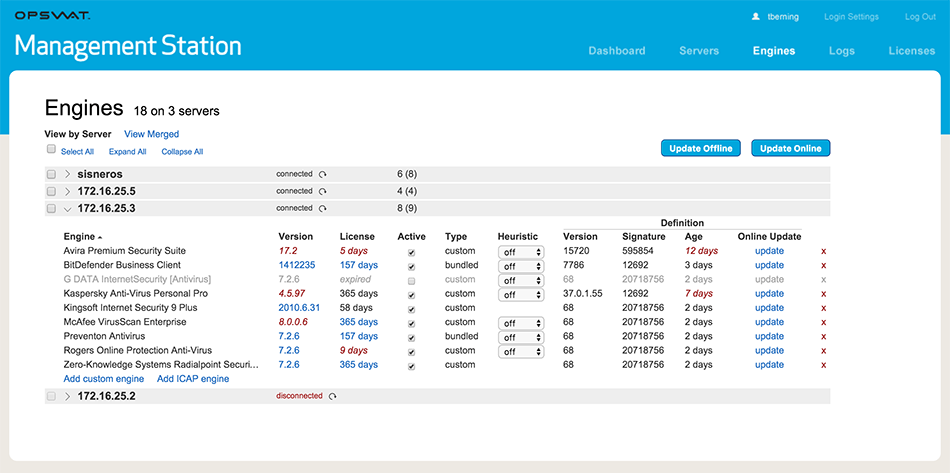Click the tbeming username
This screenshot has height=473, width=950.
782,17
